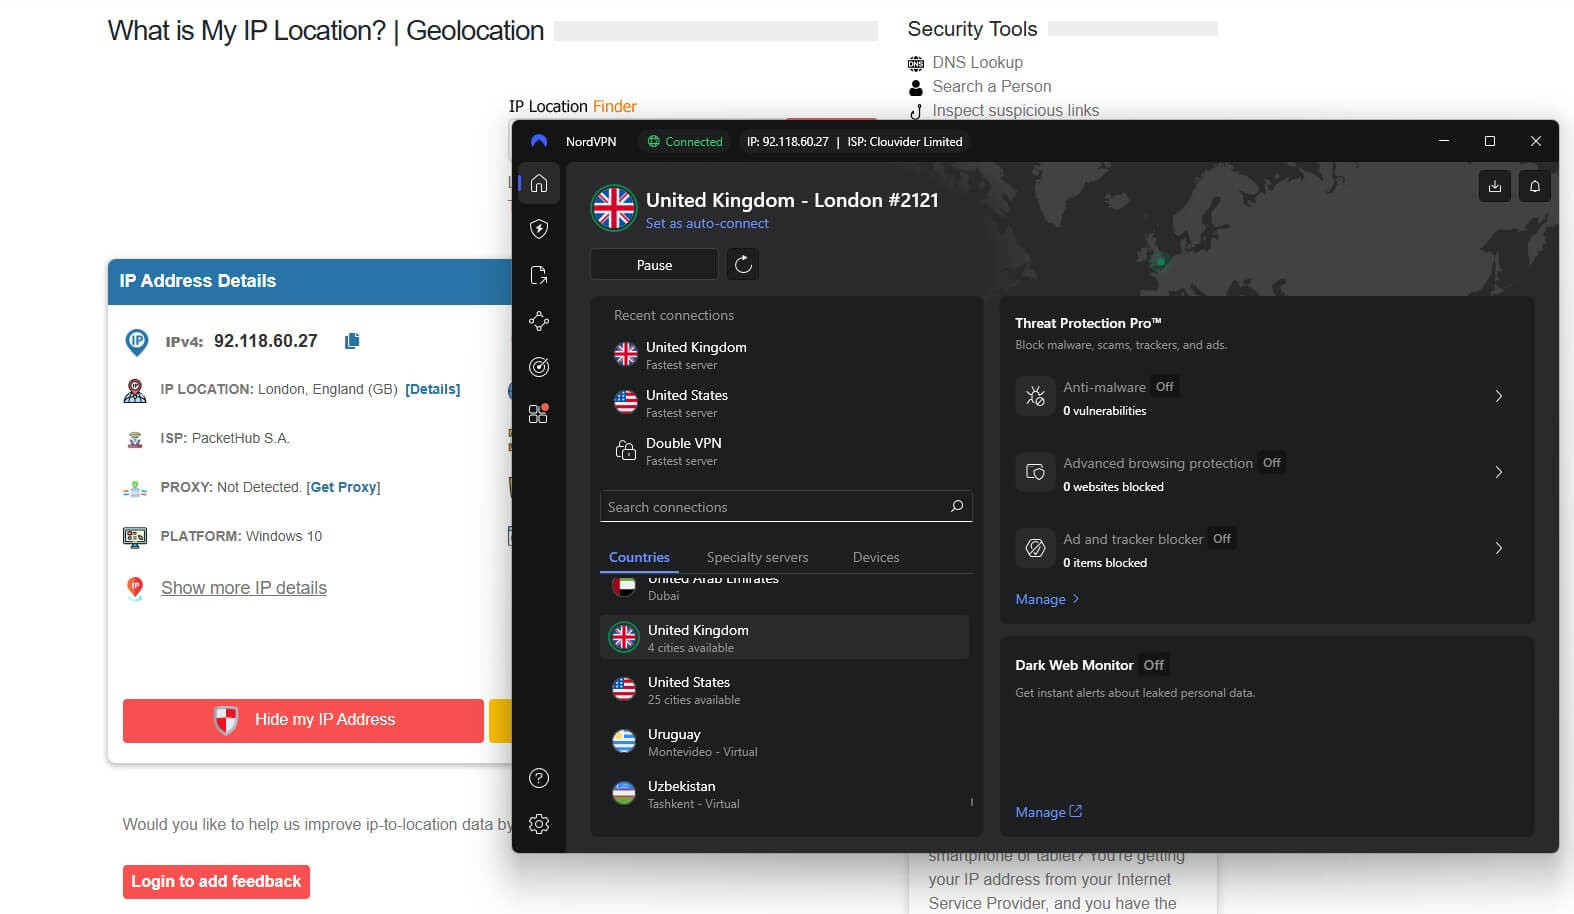Toggle Ad and tracker blocker Off badge
Image resolution: width=1574 pixels, height=914 pixels.
(1222, 538)
